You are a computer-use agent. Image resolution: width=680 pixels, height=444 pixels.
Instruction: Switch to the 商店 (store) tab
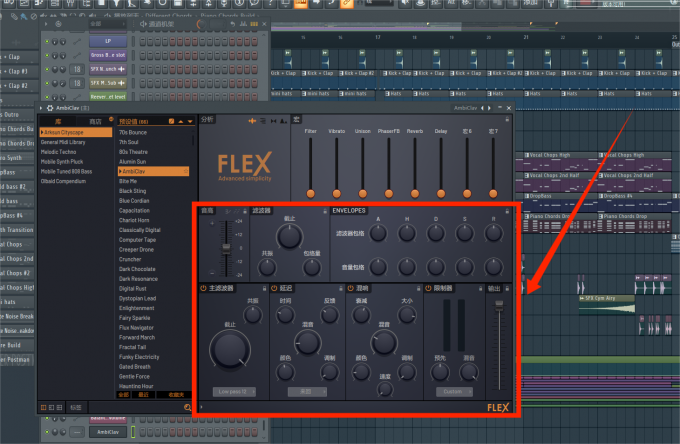pos(96,121)
